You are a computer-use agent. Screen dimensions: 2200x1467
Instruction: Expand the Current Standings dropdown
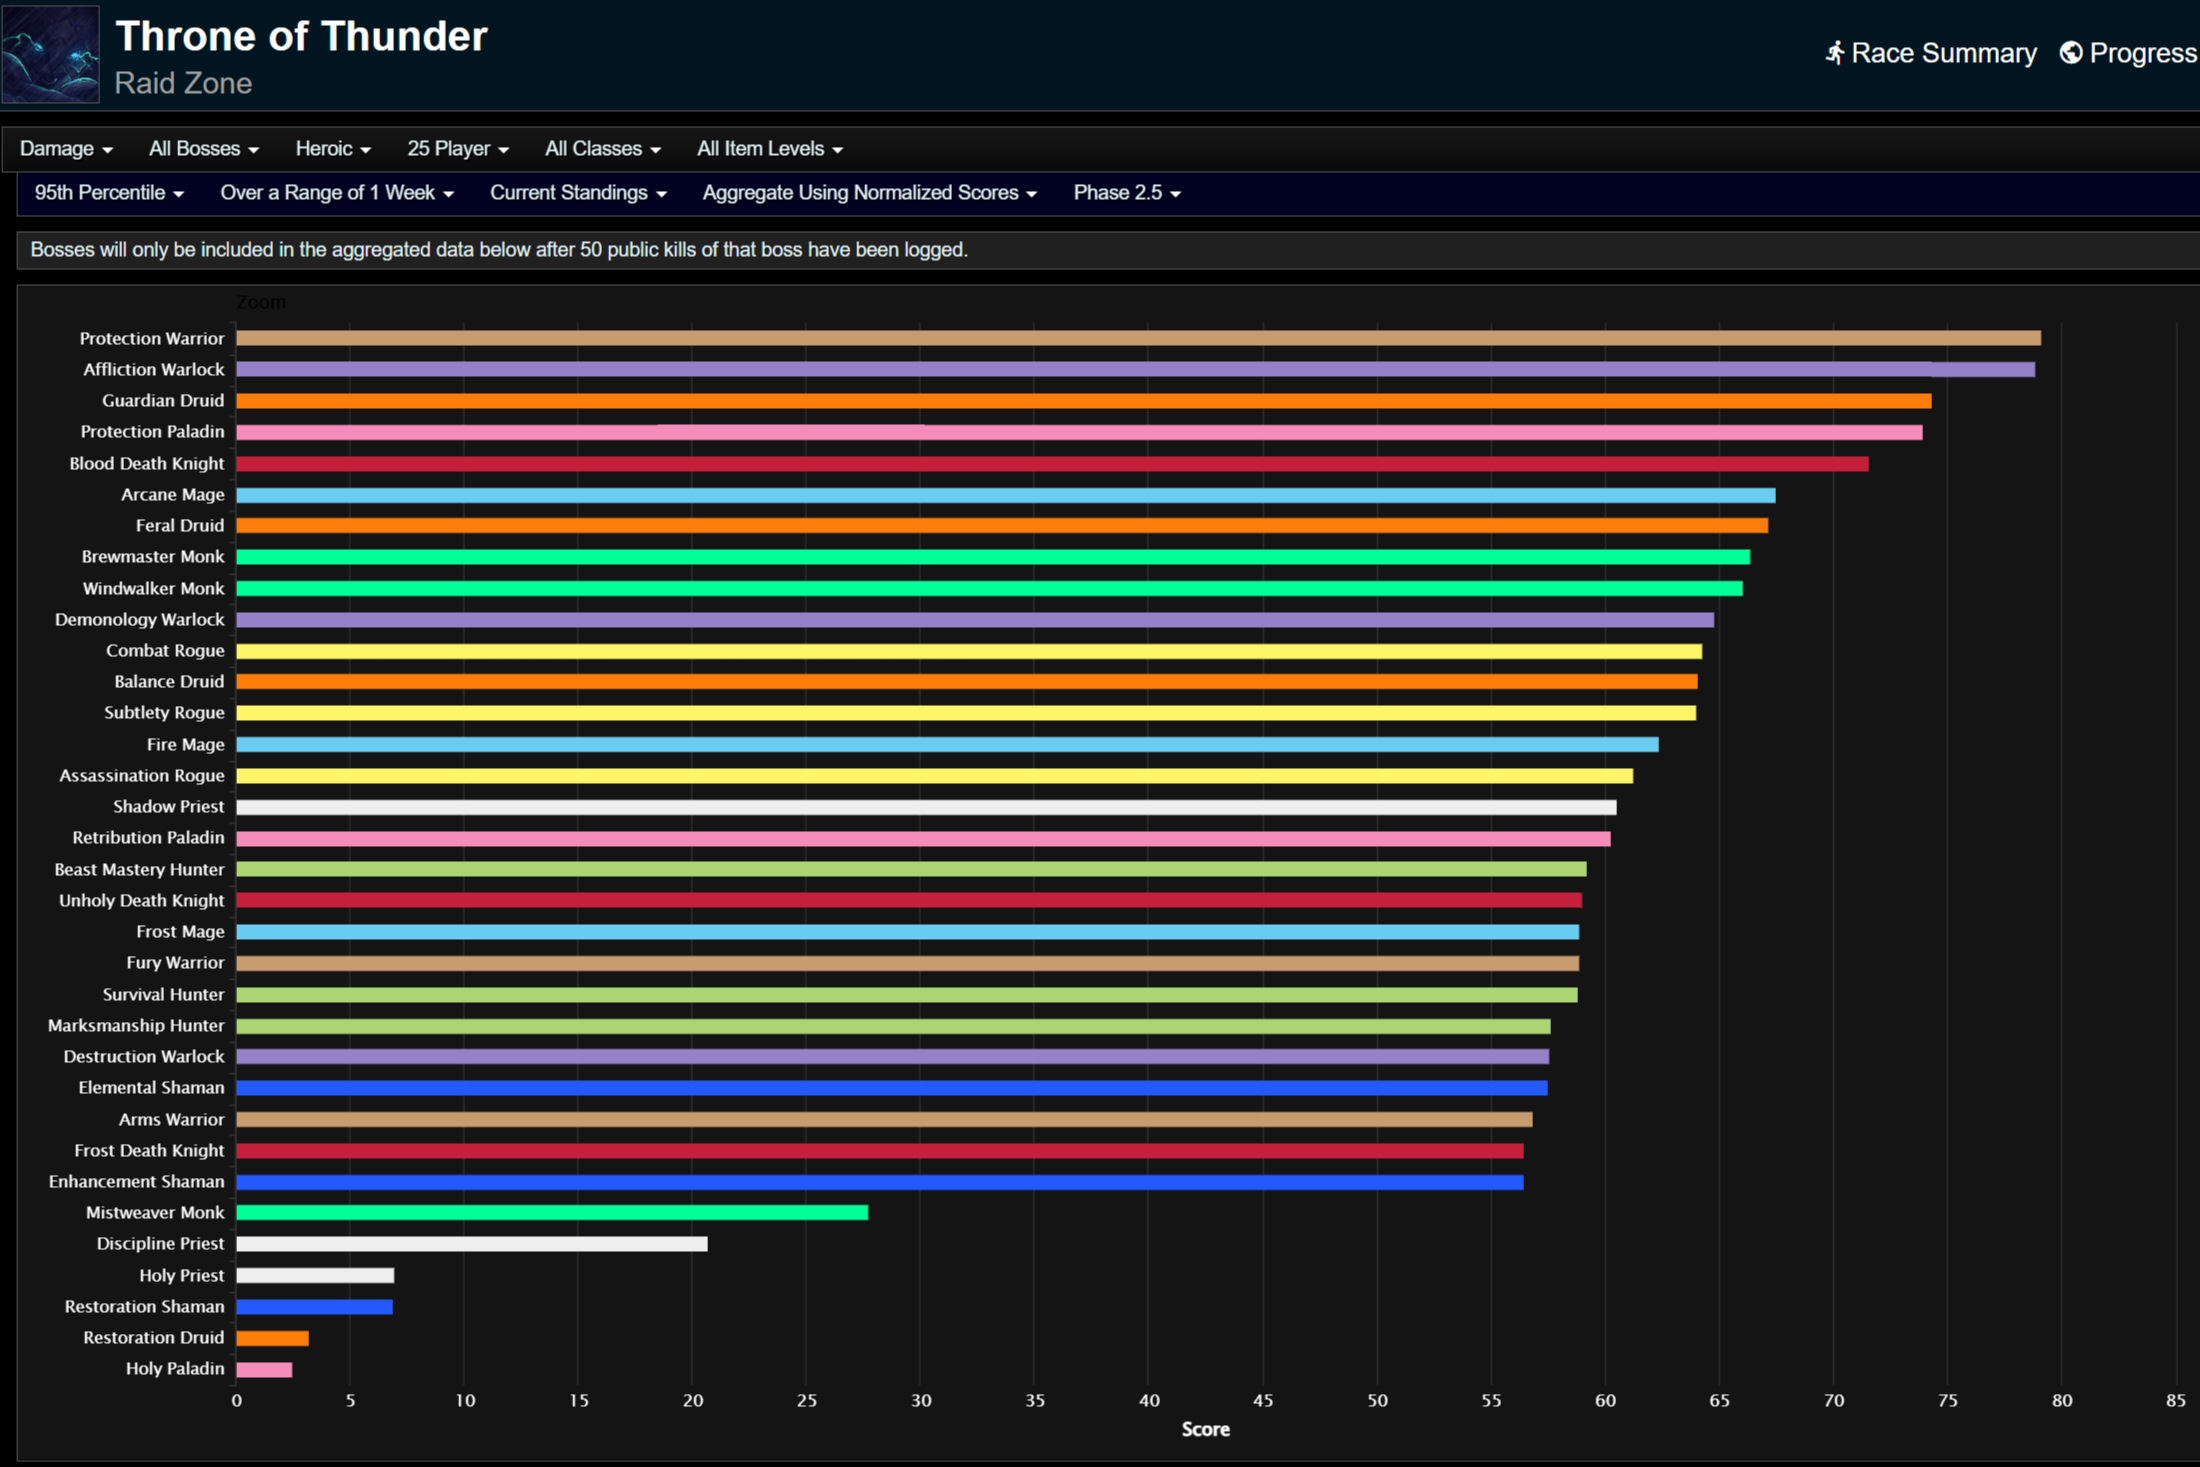click(578, 193)
